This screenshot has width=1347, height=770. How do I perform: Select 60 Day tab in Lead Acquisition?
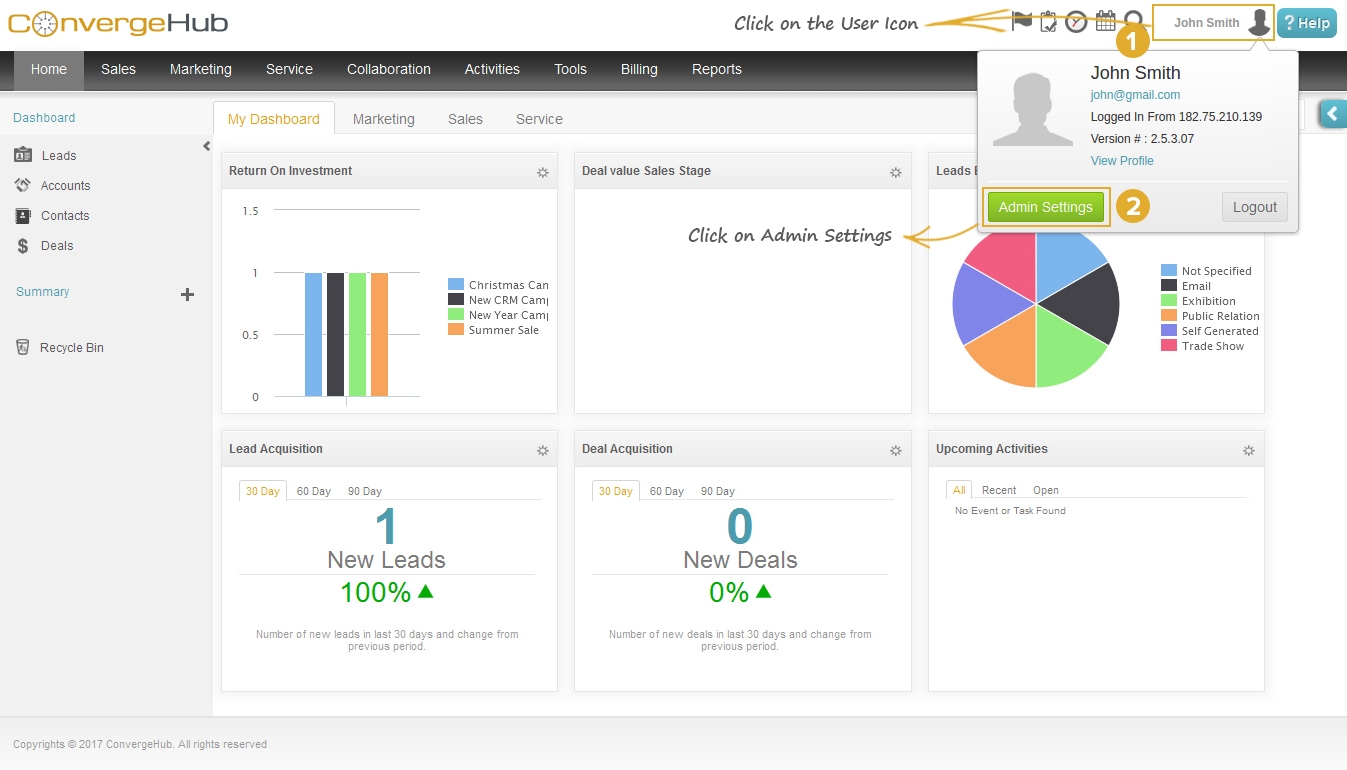point(314,491)
